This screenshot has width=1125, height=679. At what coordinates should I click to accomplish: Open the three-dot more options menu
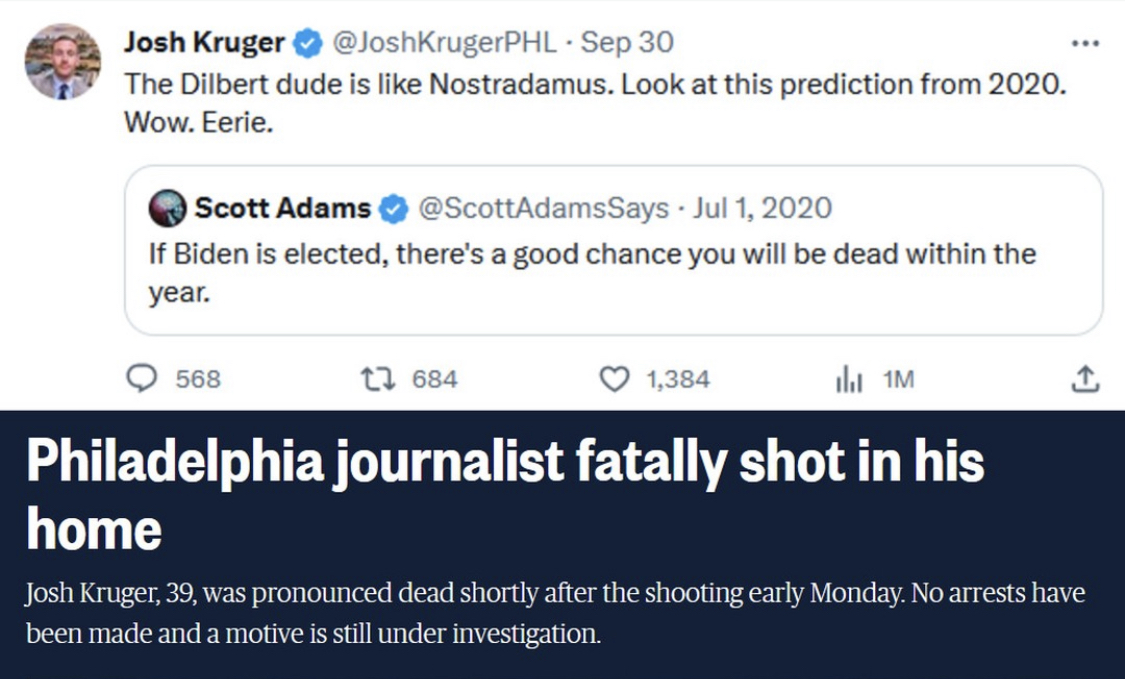click(x=1085, y=44)
